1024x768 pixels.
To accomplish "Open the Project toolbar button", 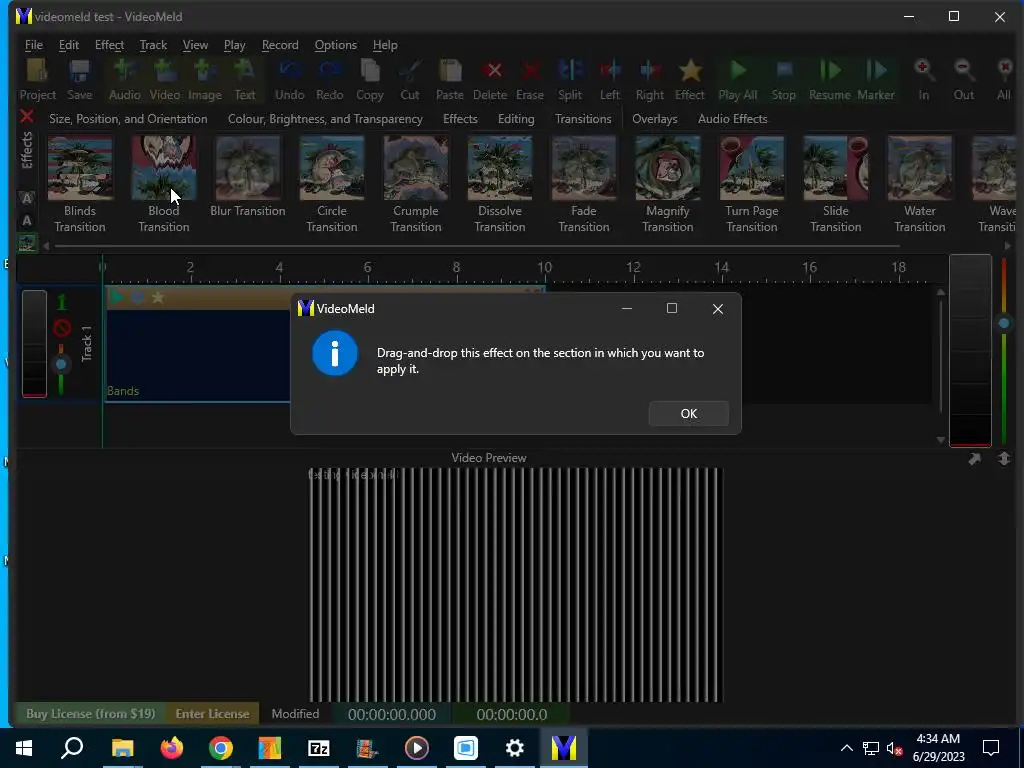I will pos(38,80).
